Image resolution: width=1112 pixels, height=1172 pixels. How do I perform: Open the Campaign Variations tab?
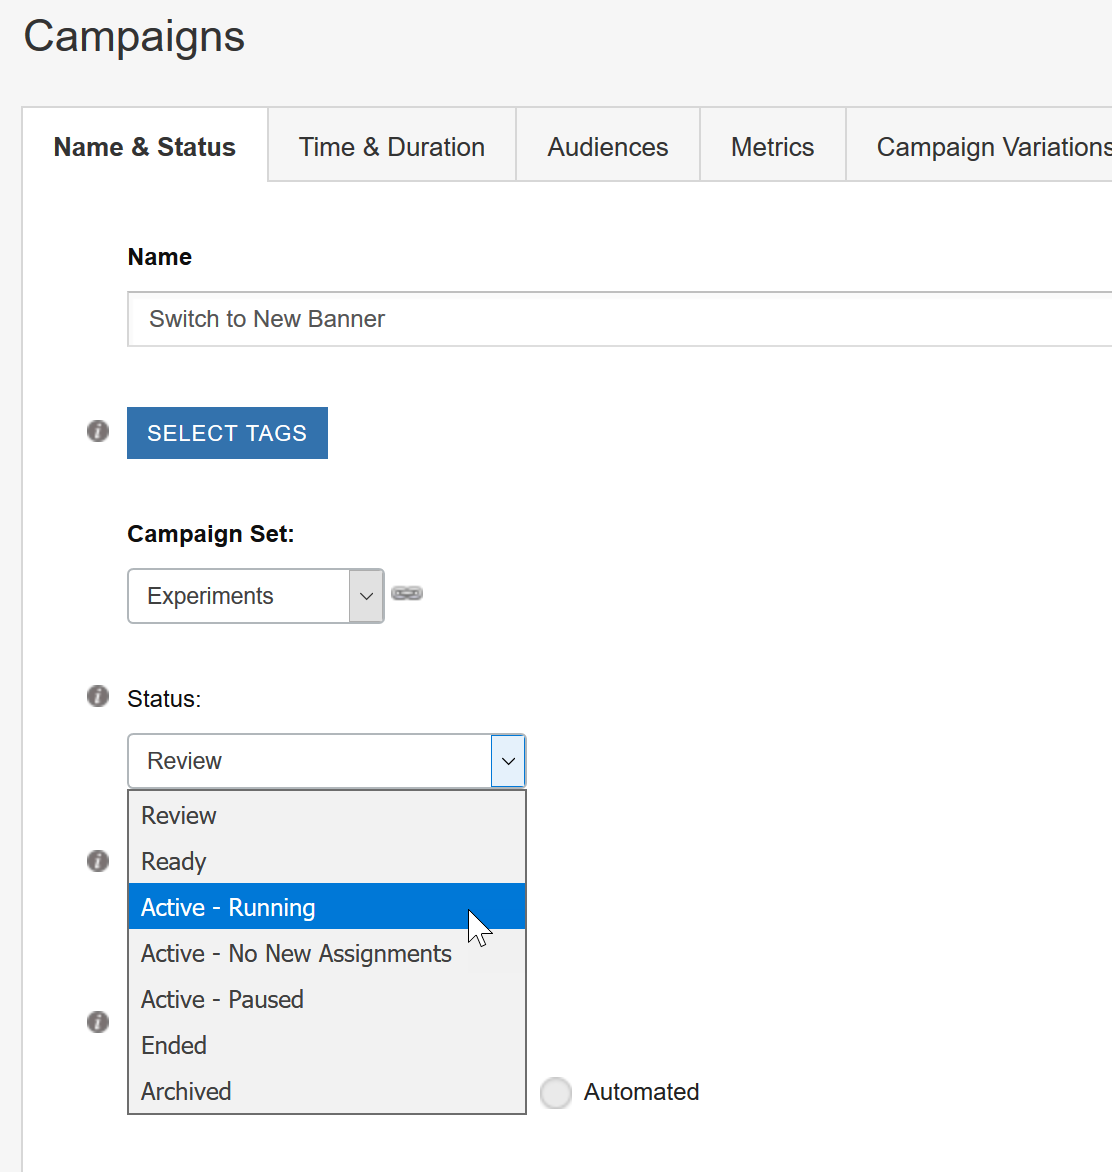pyautogui.click(x=990, y=146)
